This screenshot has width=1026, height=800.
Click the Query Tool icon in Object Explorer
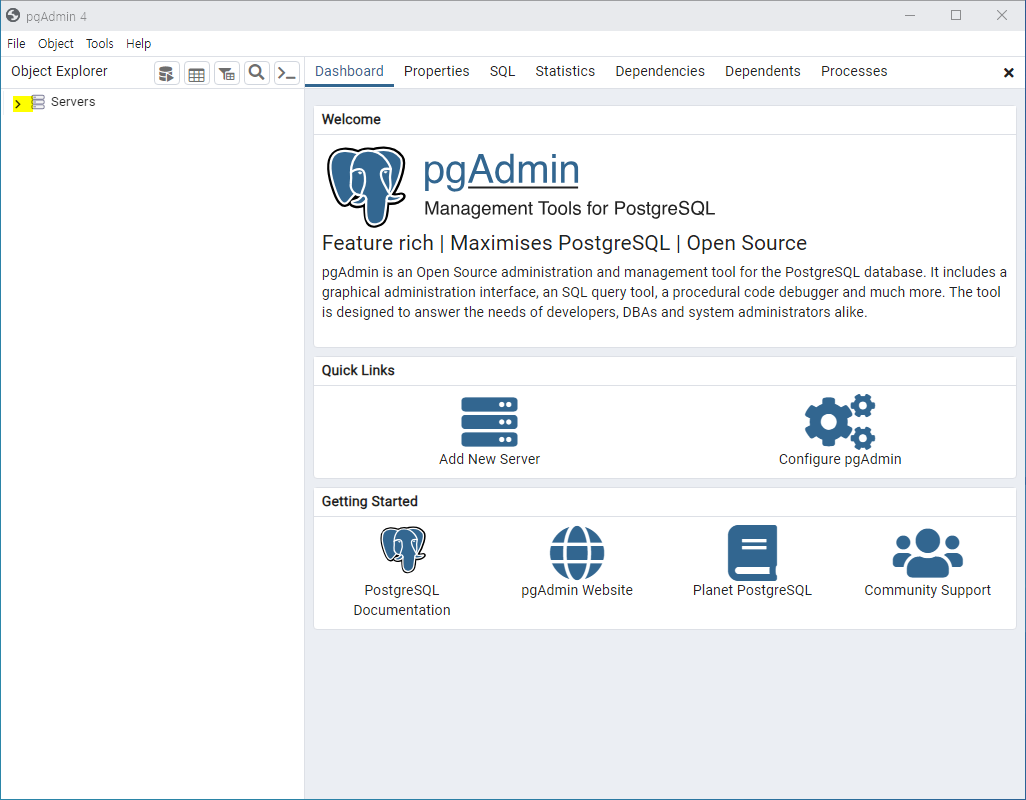pos(167,73)
